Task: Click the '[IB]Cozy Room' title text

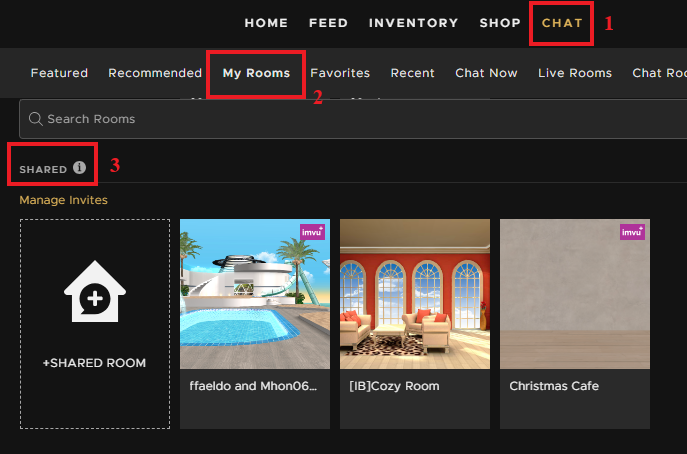Action: (394, 386)
